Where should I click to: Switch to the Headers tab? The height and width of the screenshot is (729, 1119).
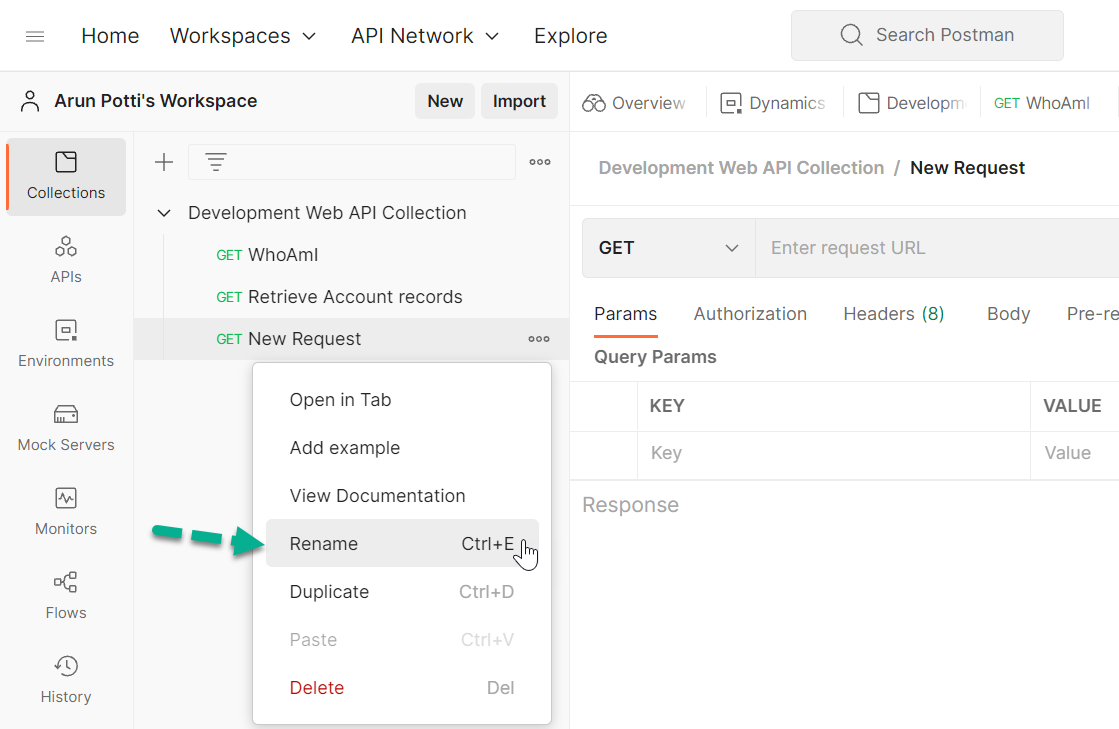click(x=893, y=313)
